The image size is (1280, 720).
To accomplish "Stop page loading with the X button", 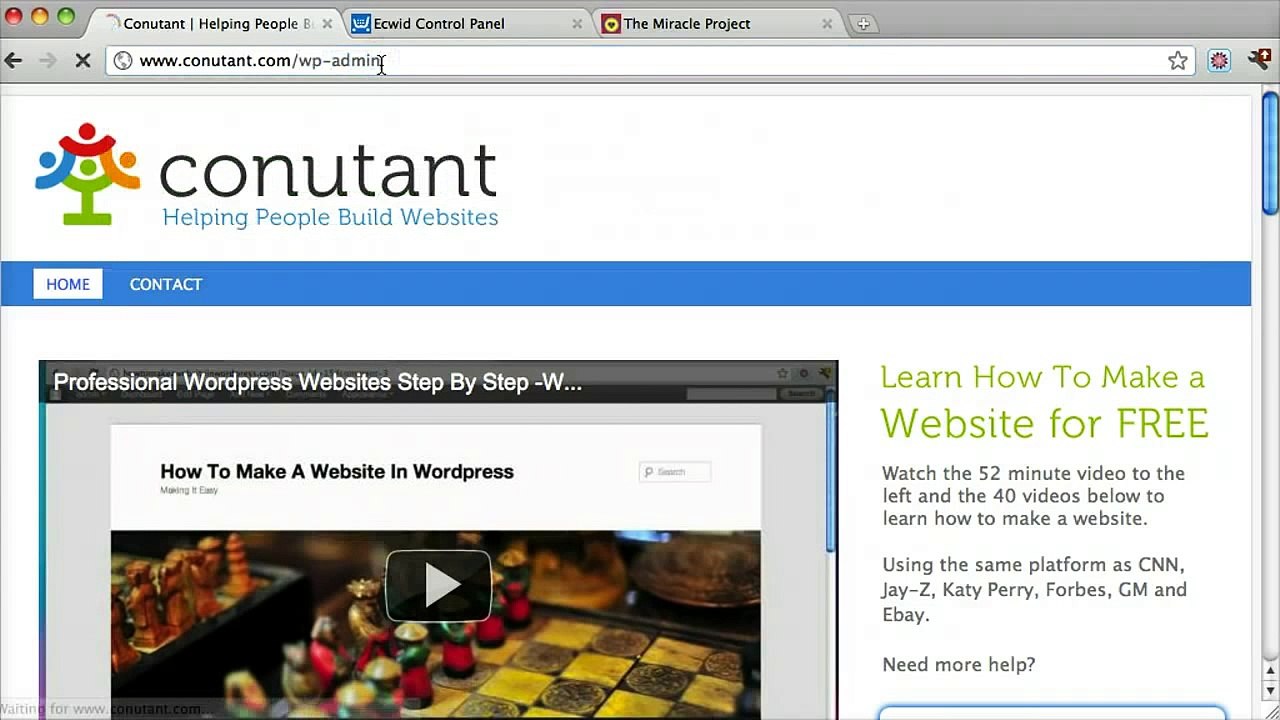I will [x=83, y=61].
